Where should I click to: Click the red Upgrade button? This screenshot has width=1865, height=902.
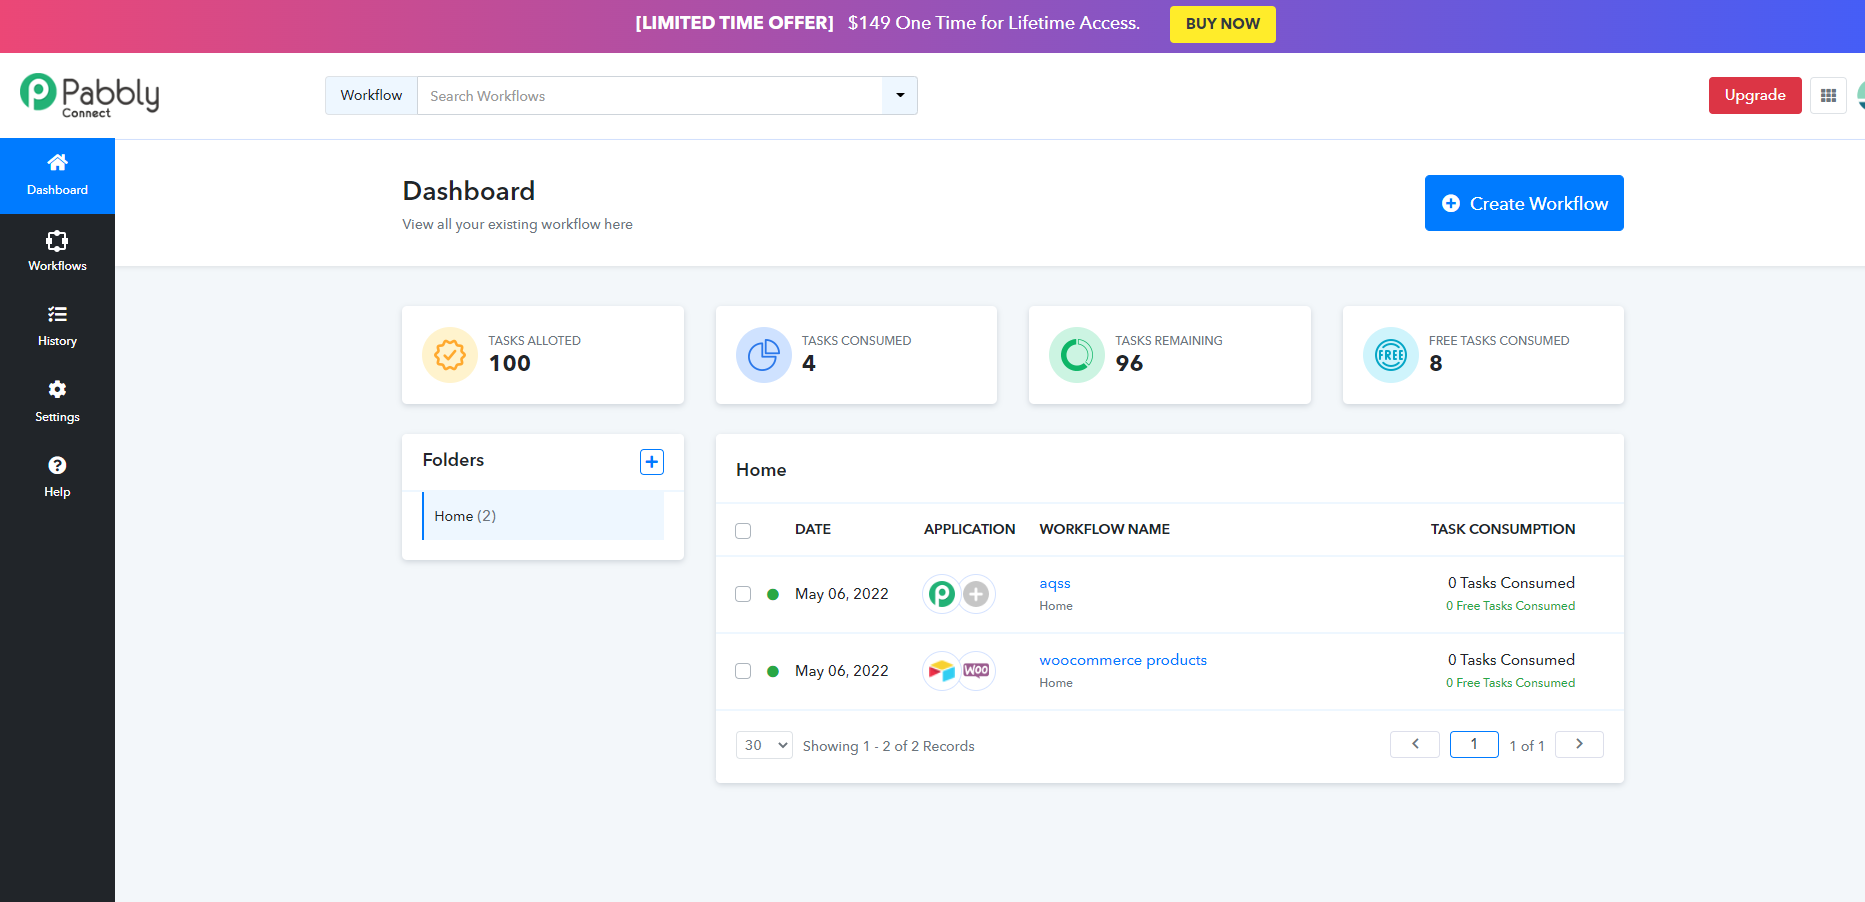coord(1755,96)
